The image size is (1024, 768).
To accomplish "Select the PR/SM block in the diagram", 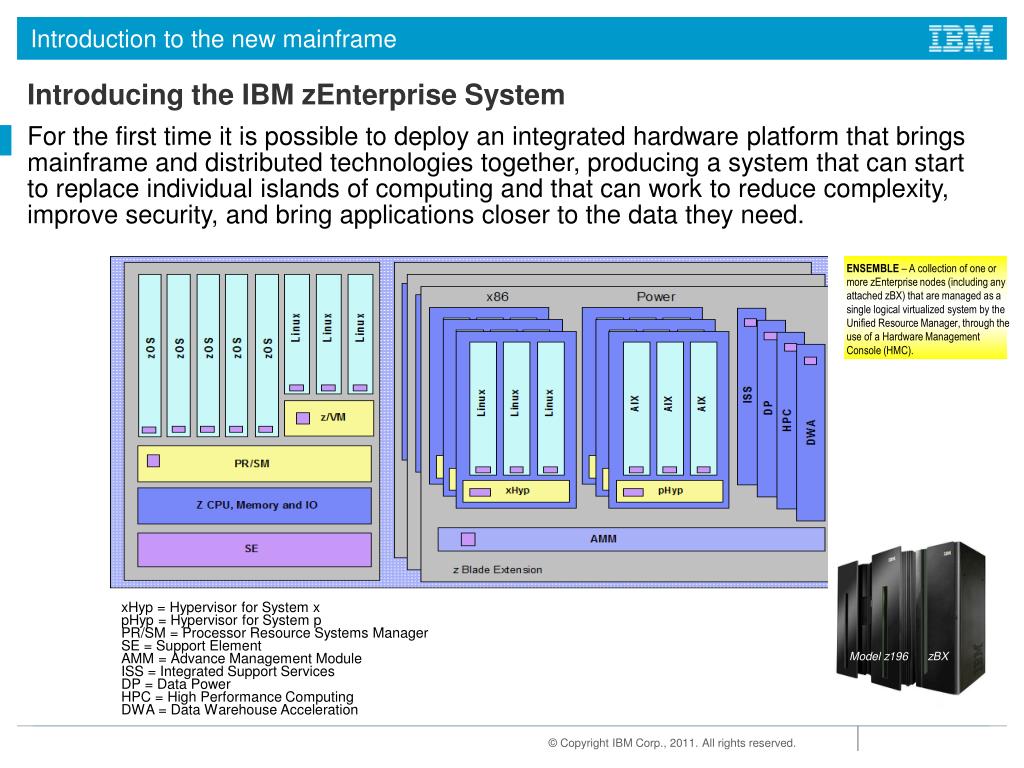I will point(254,464).
